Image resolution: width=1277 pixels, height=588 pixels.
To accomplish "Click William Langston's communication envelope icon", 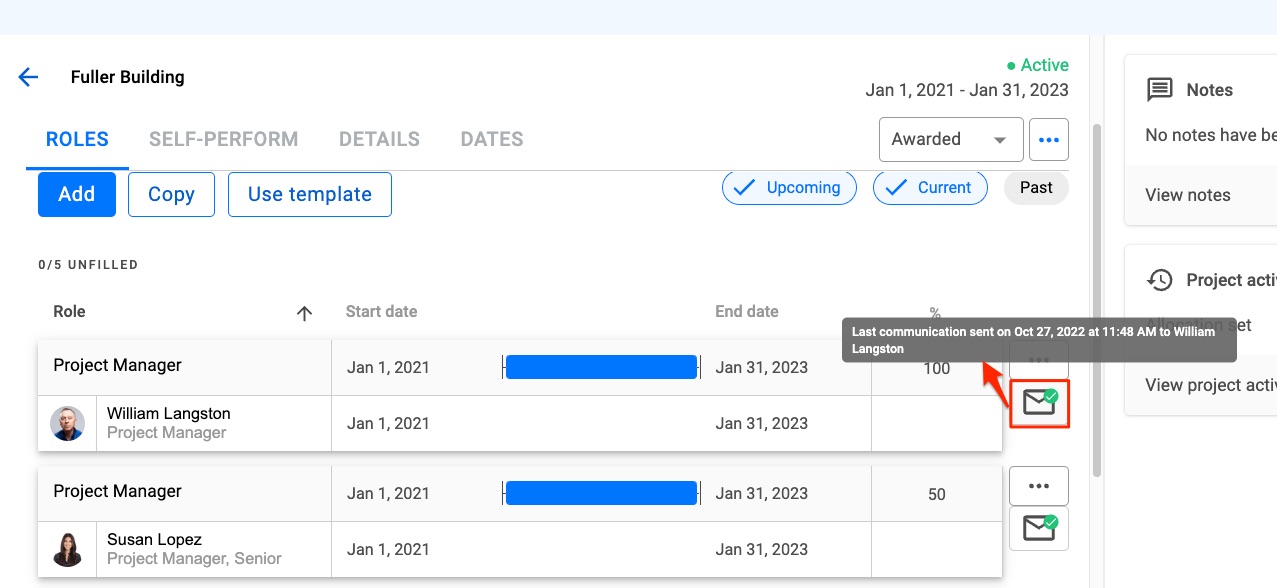I will pos(1040,403).
